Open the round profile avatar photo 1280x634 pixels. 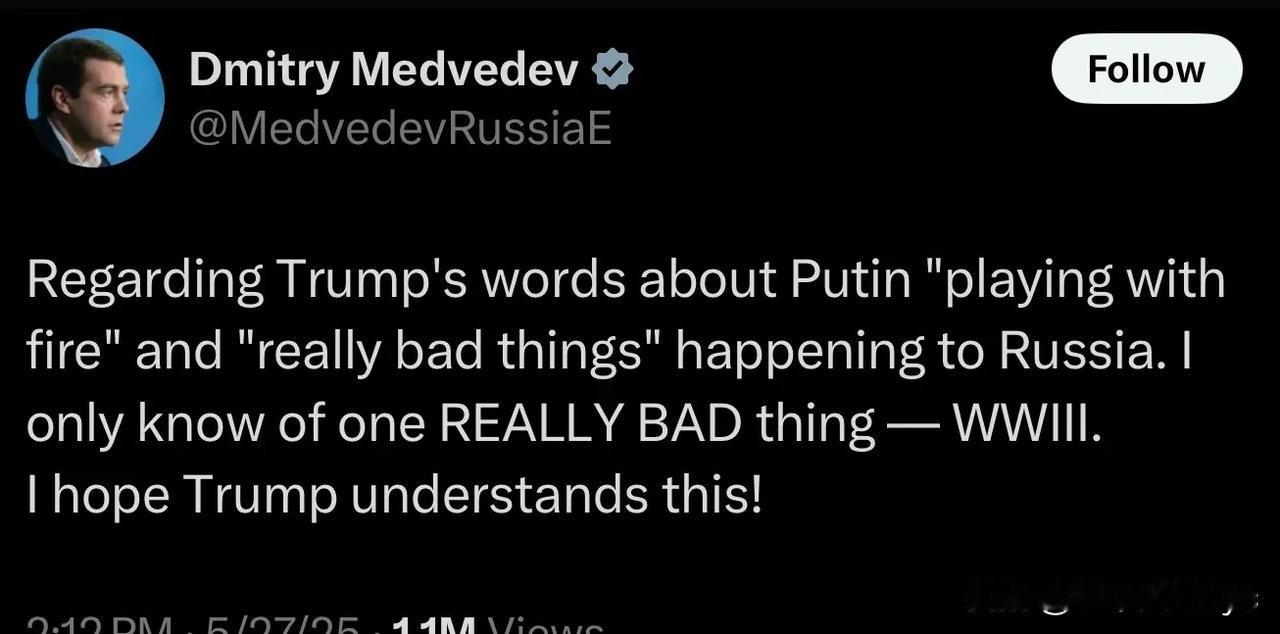(x=95, y=98)
